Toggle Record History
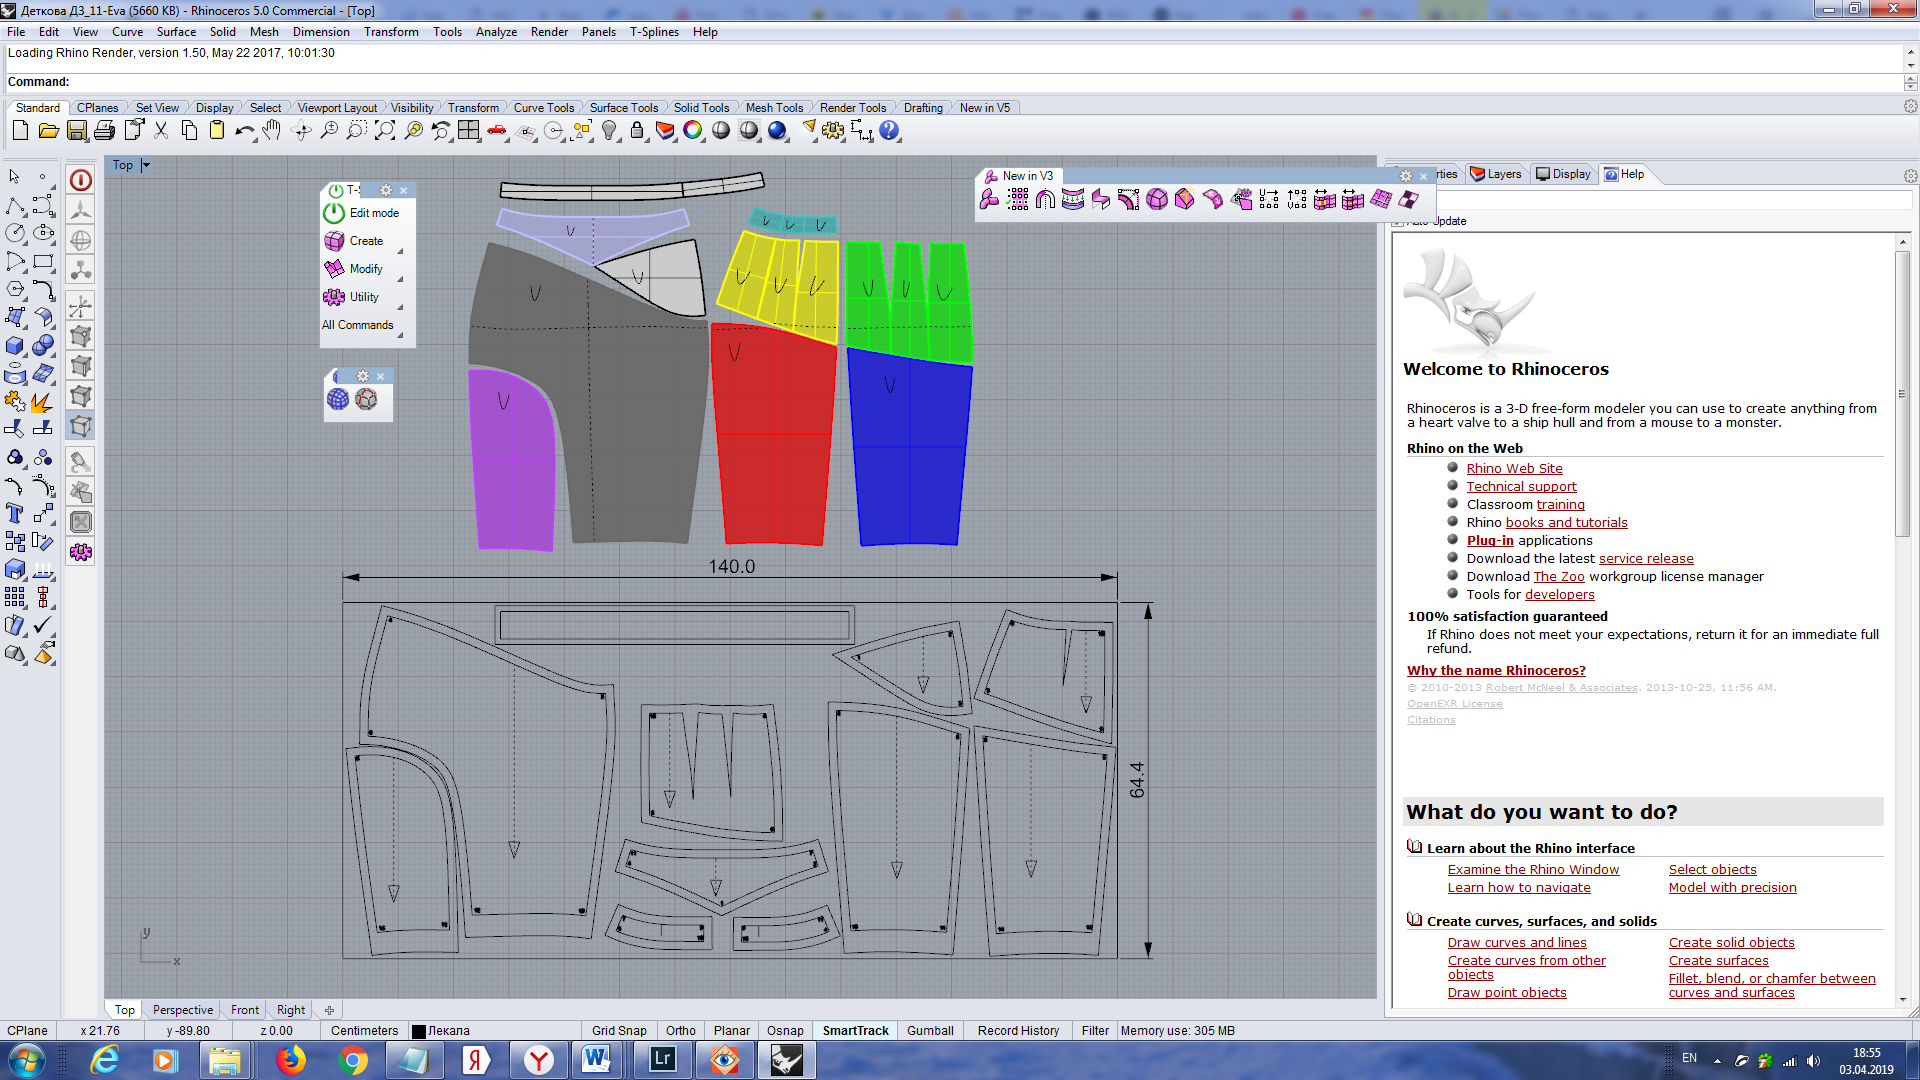Viewport: 1920px width, 1080px height. [1018, 1031]
